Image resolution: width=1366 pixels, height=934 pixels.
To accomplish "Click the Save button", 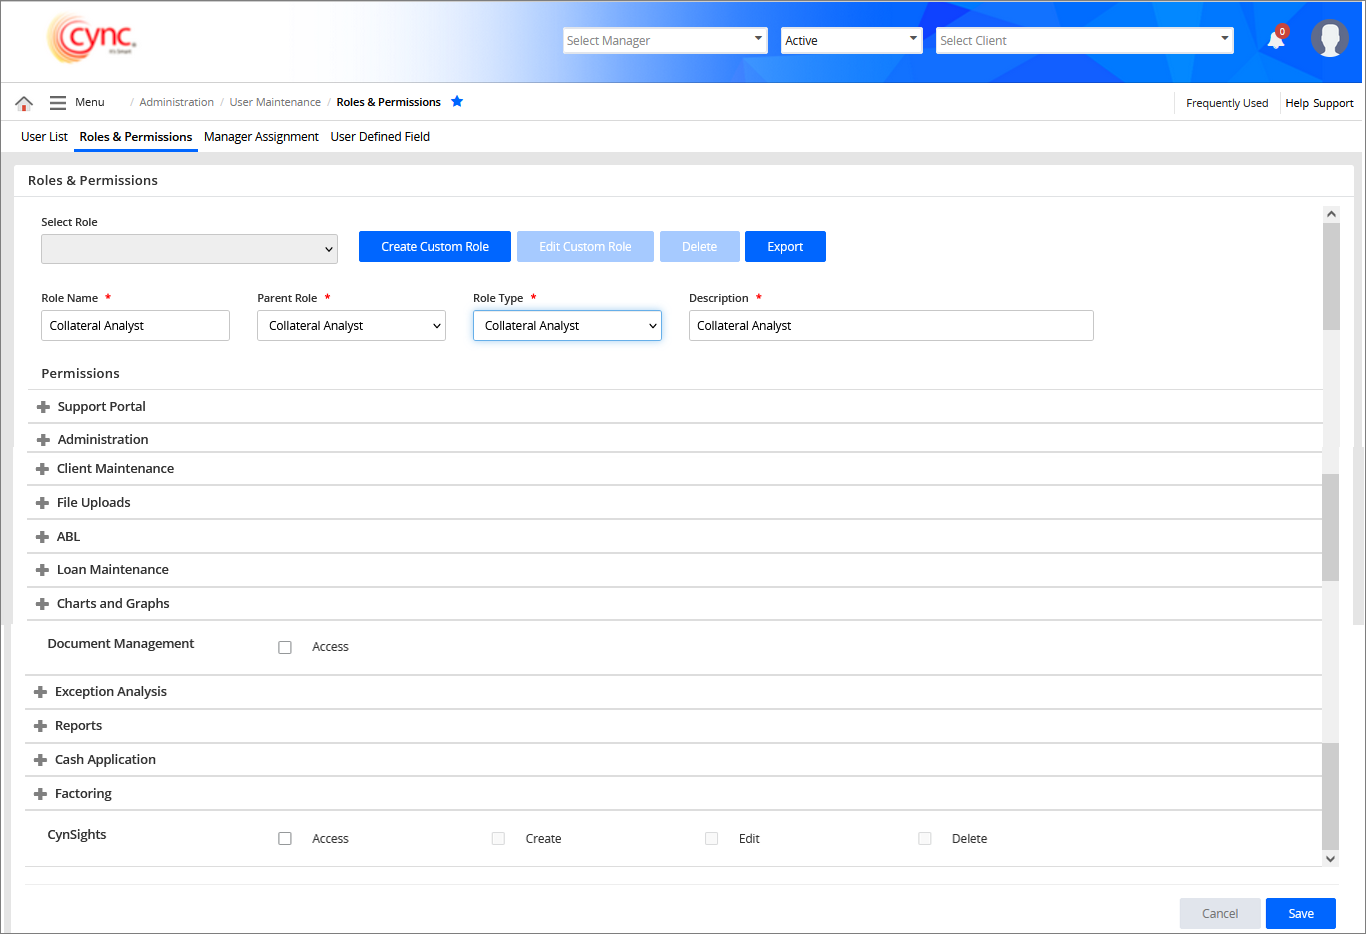I will (x=1300, y=913).
